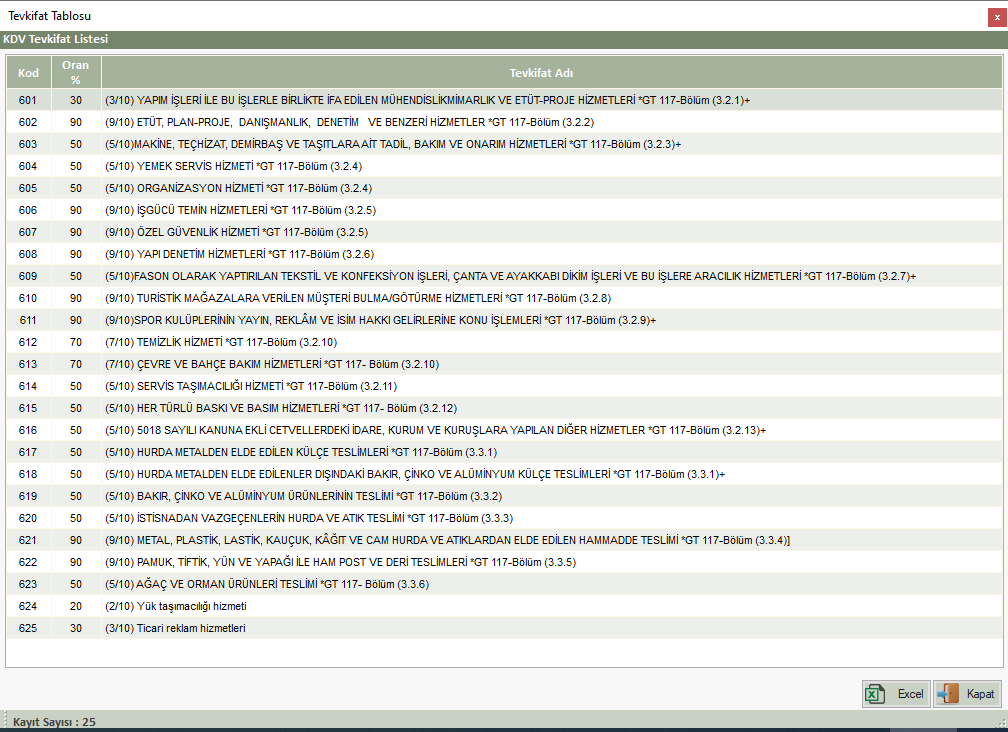Select the HURDA METALDEN ELDE EDİLEN KÜLÇE row
This screenshot has width=1008, height=732.
tap(505, 452)
